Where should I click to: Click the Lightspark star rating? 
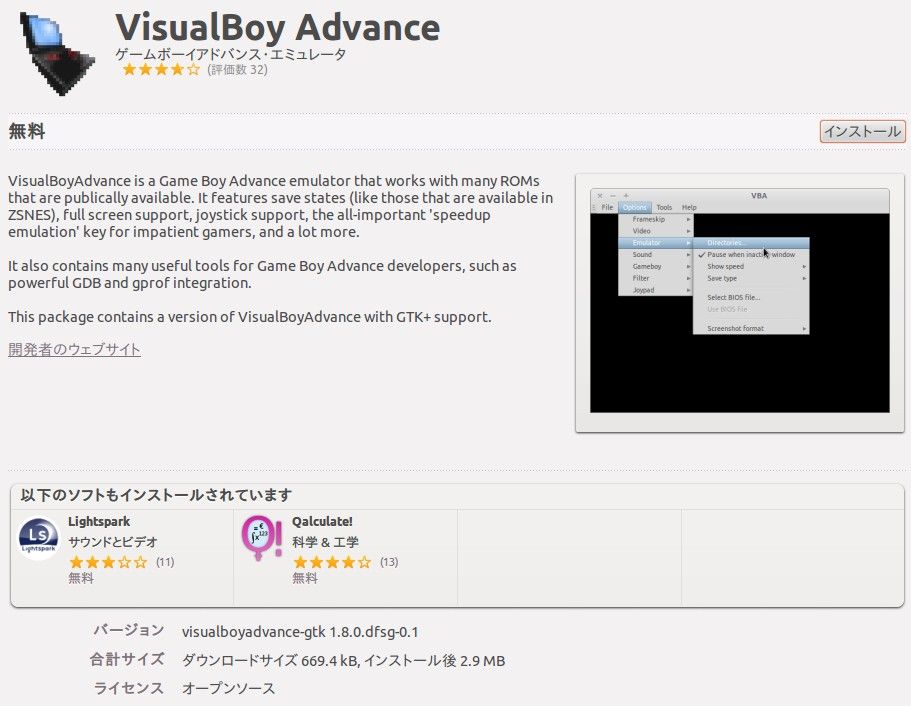click(x=108, y=562)
